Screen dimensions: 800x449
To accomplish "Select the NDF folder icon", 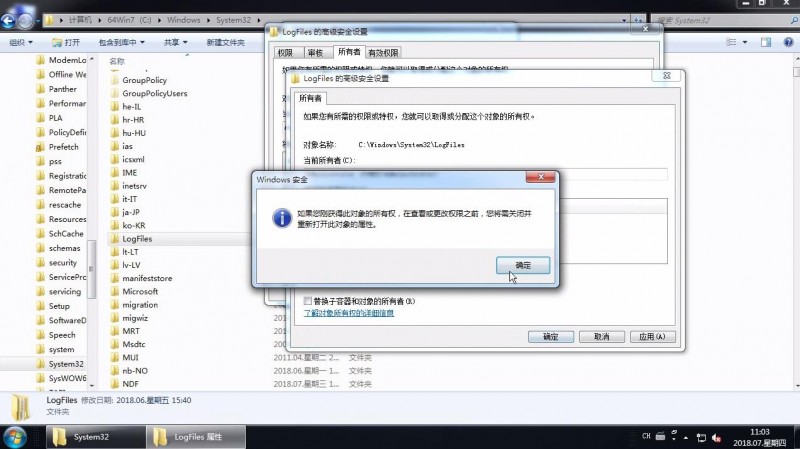I will point(115,384).
